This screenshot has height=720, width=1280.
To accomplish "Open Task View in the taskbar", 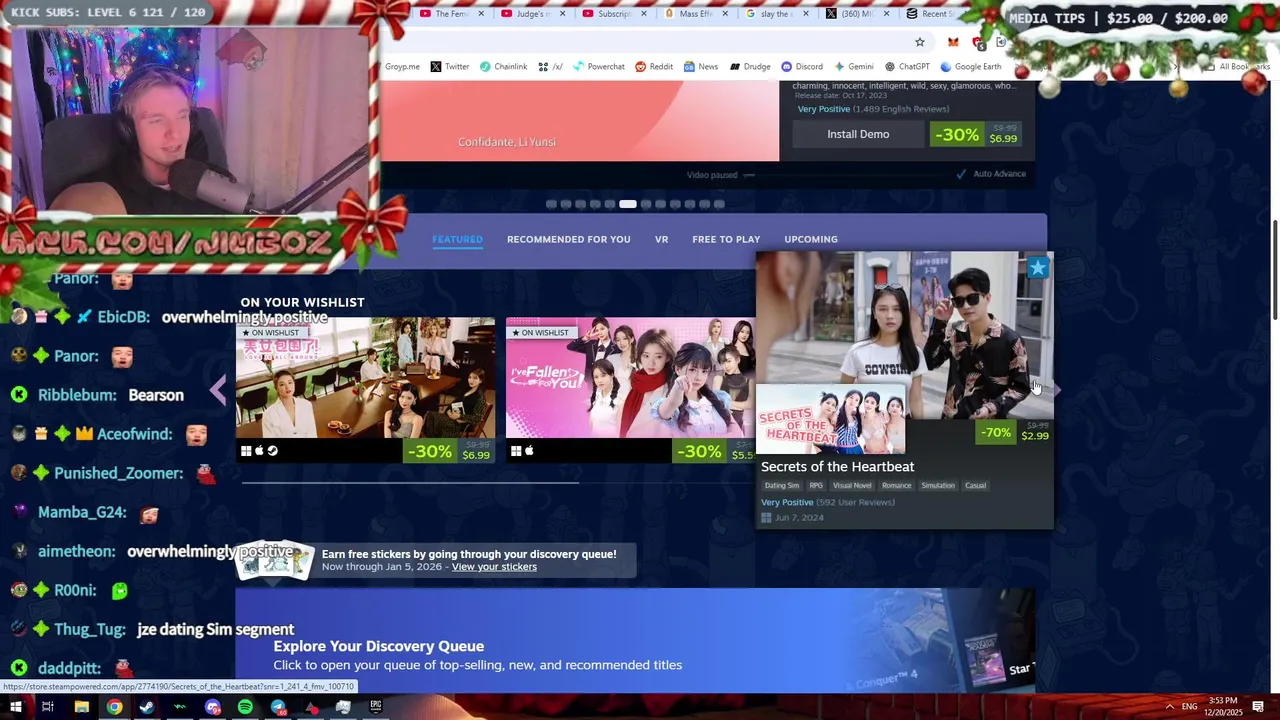I will (47, 707).
